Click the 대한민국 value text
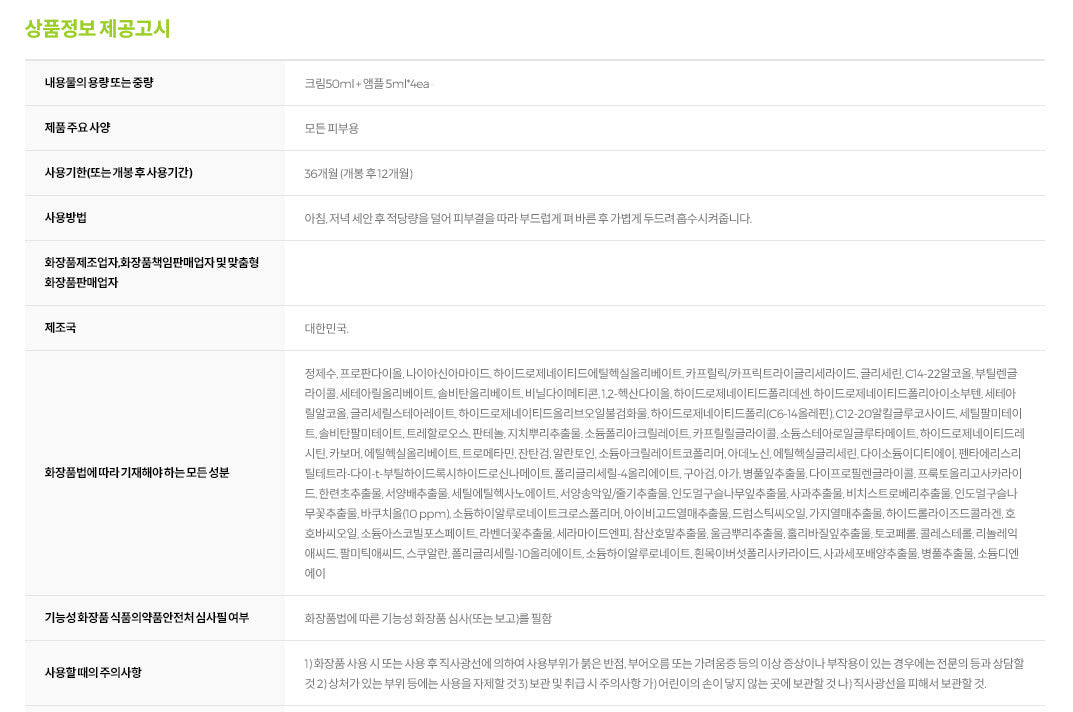Viewport: 1073px width, 712px height. click(326, 327)
